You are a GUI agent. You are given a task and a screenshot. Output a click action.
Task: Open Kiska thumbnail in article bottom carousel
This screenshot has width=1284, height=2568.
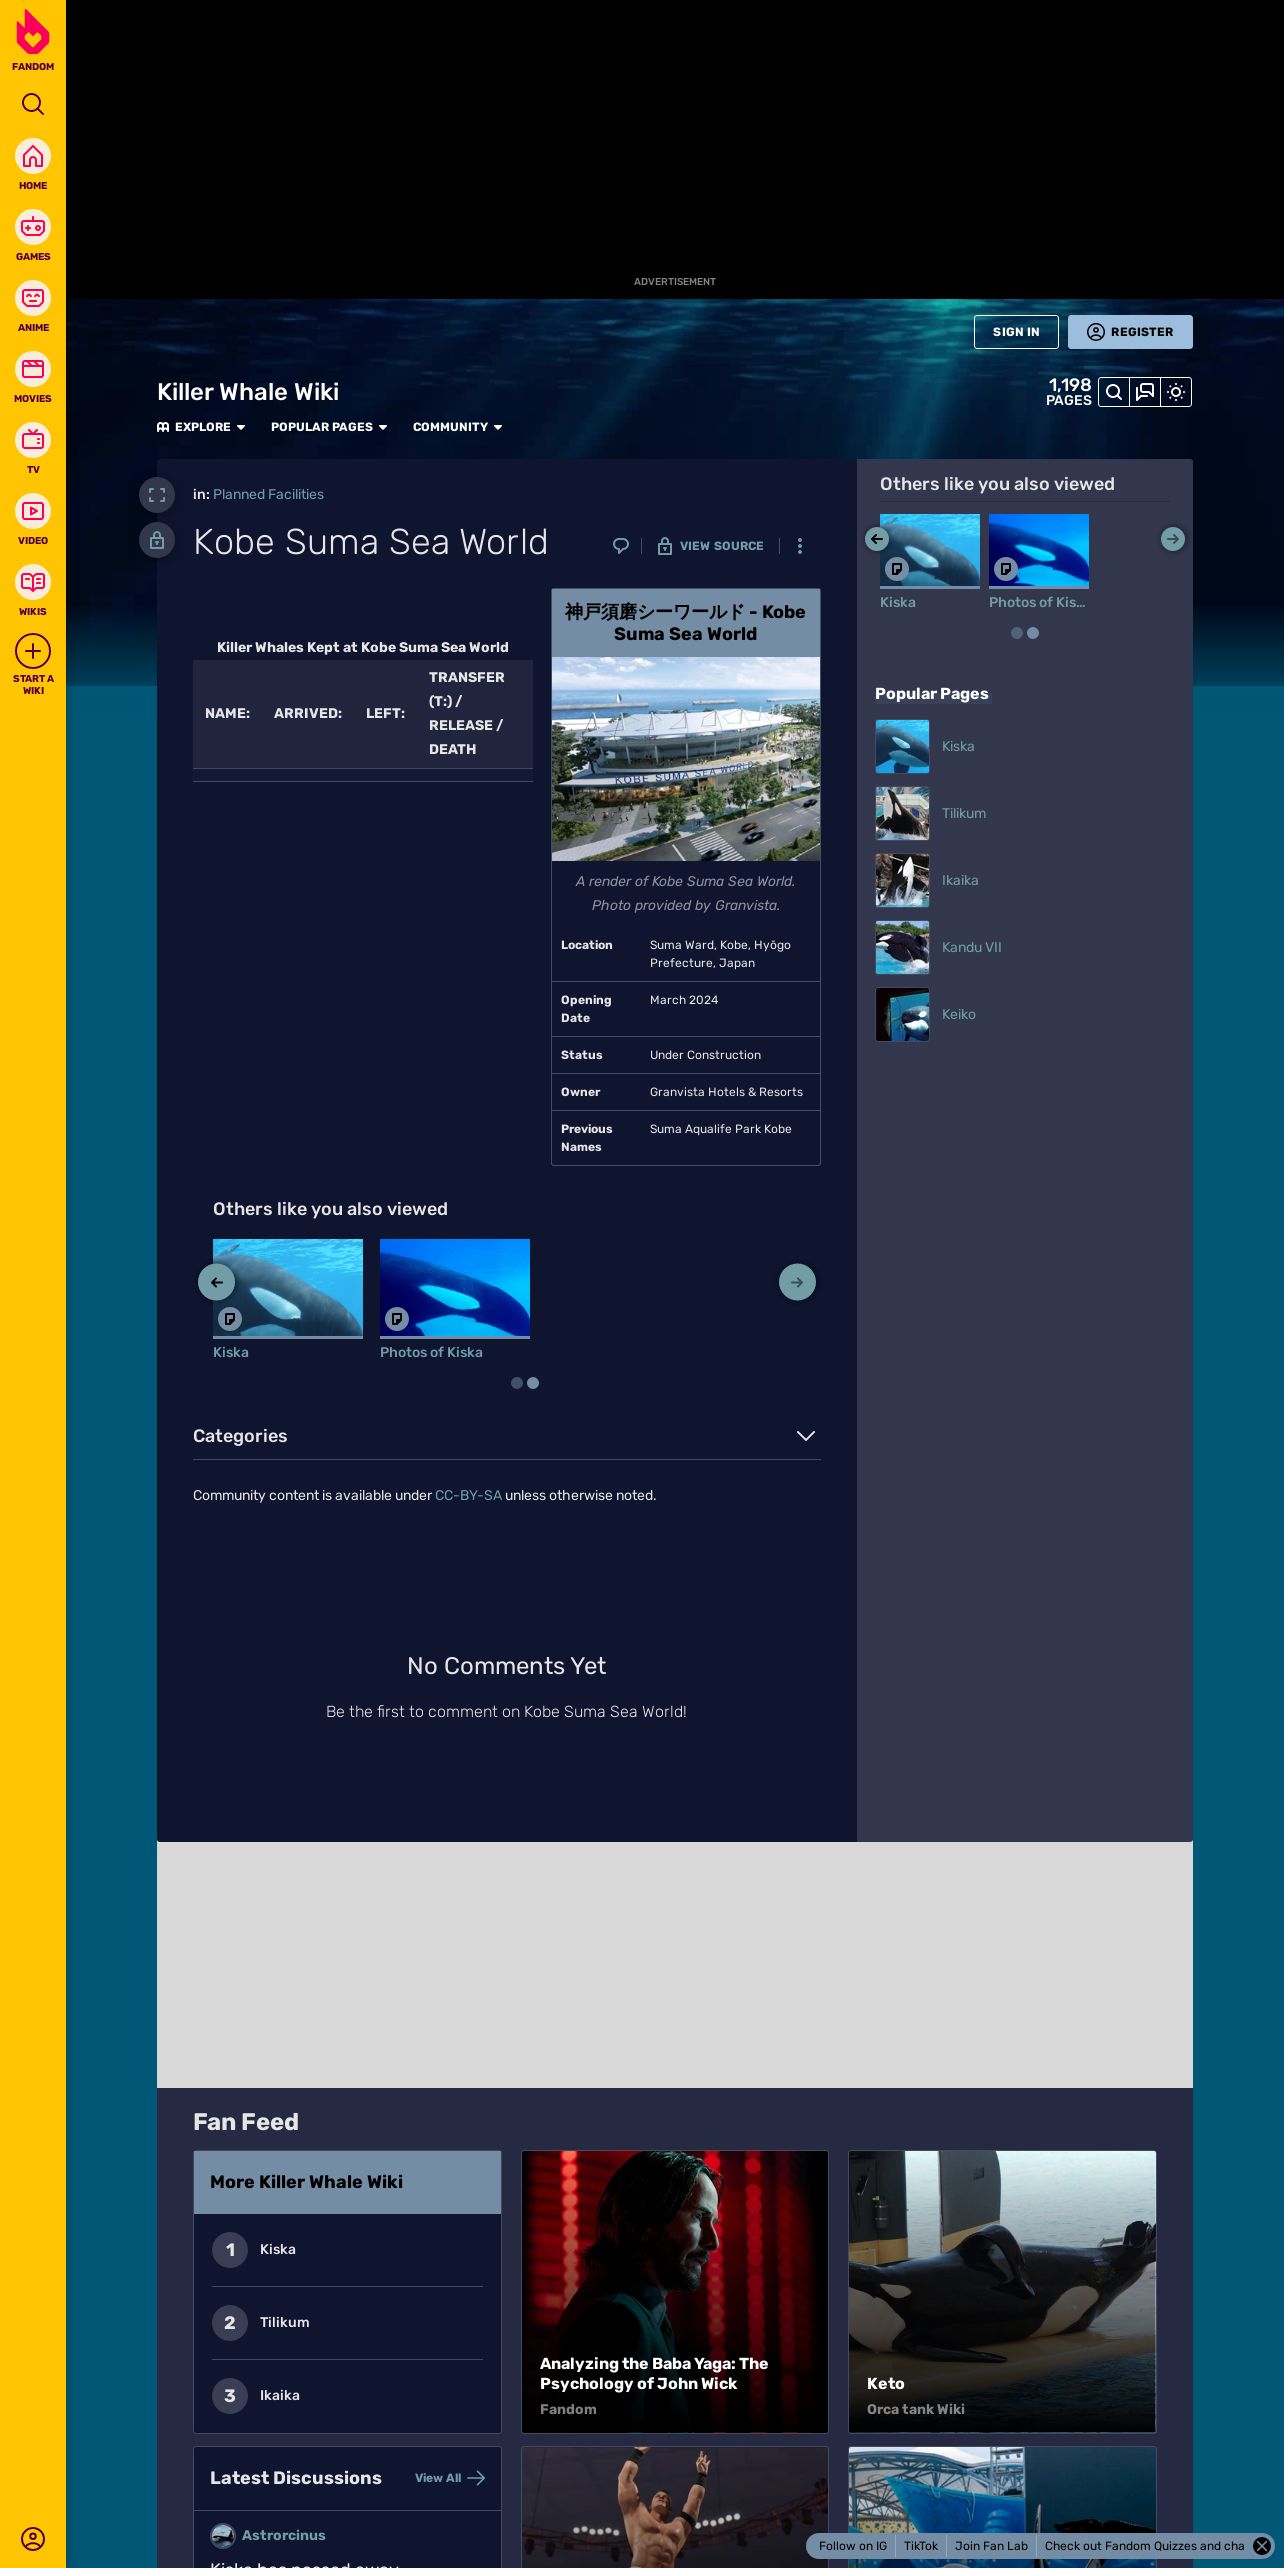pyautogui.click(x=288, y=1288)
